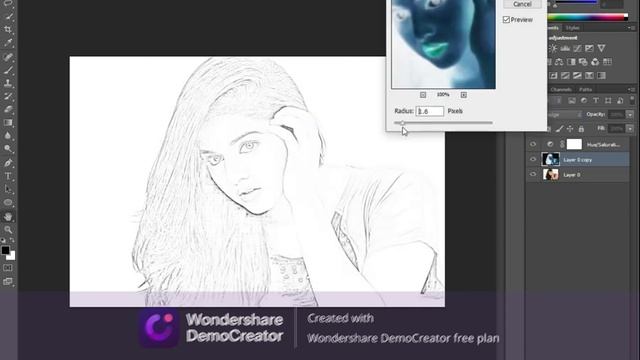Image resolution: width=640 pixels, height=360 pixels.
Task: Open the layer blend mode dropdown
Action: (x=564, y=115)
